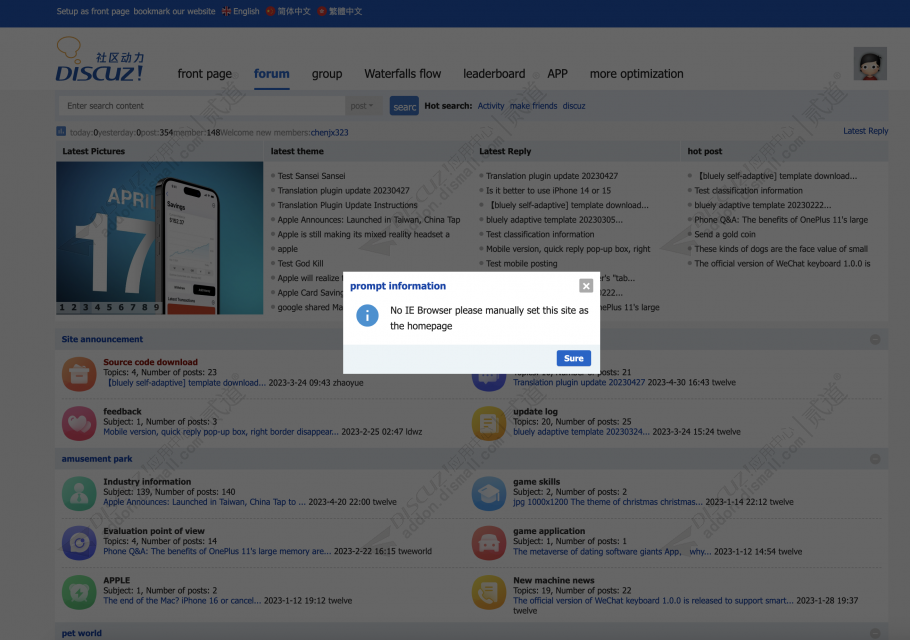Click Industry information forum icon
The height and width of the screenshot is (640, 910).
(79, 492)
